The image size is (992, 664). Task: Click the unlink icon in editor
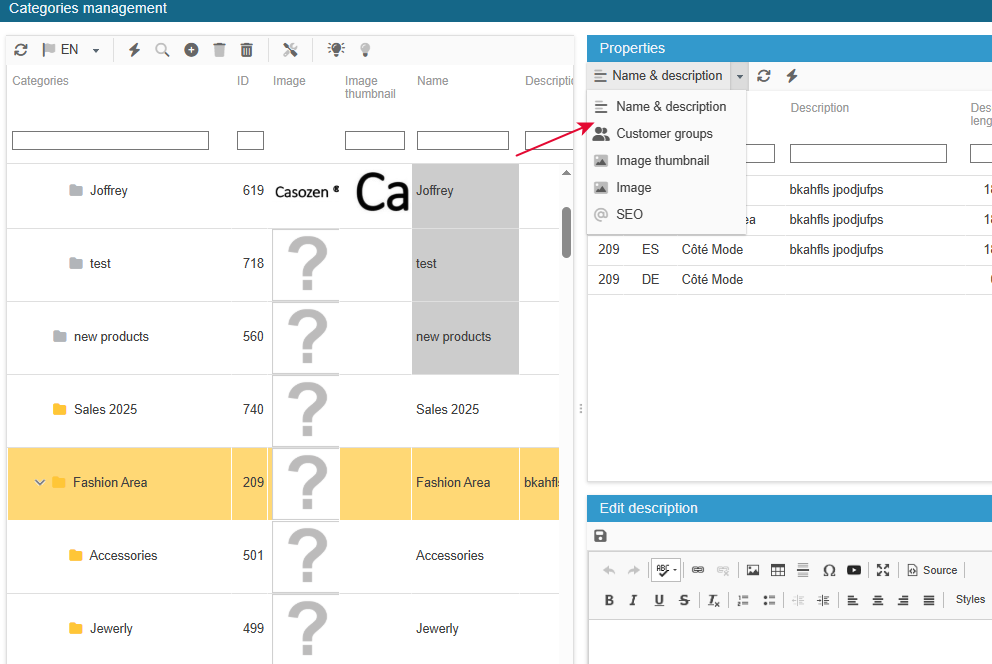point(723,570)
